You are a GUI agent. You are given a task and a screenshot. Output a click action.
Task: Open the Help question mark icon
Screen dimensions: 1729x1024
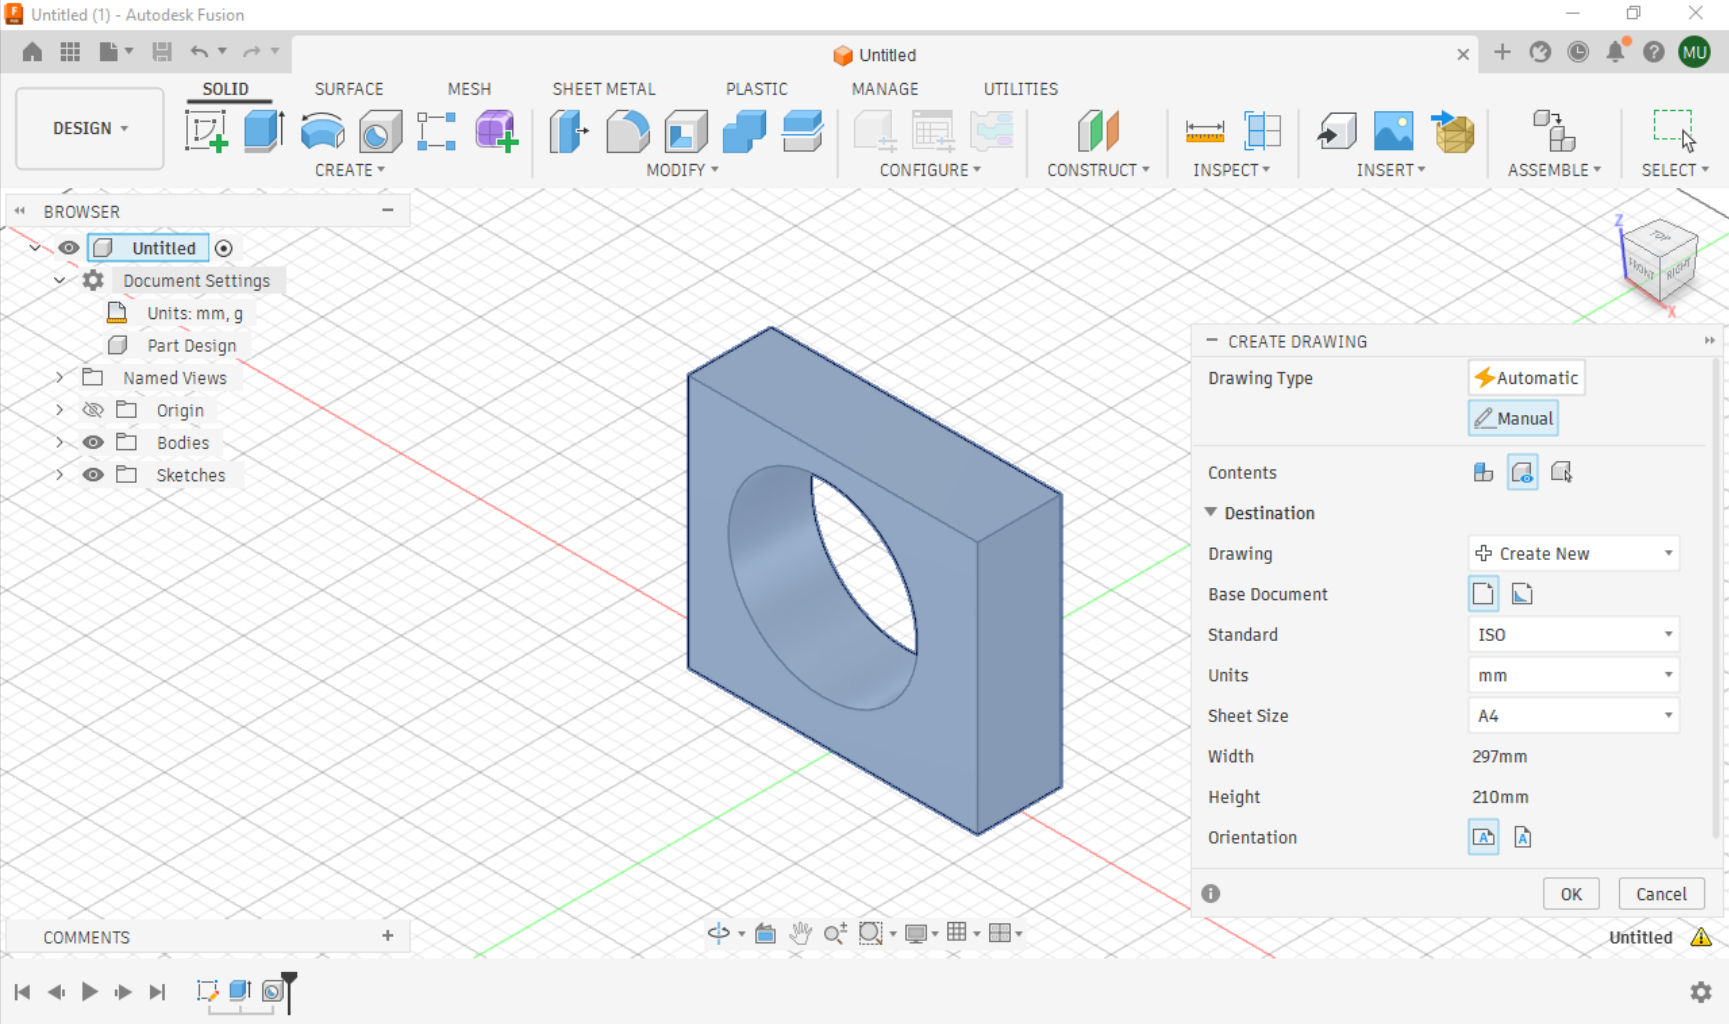point(1654,52)
